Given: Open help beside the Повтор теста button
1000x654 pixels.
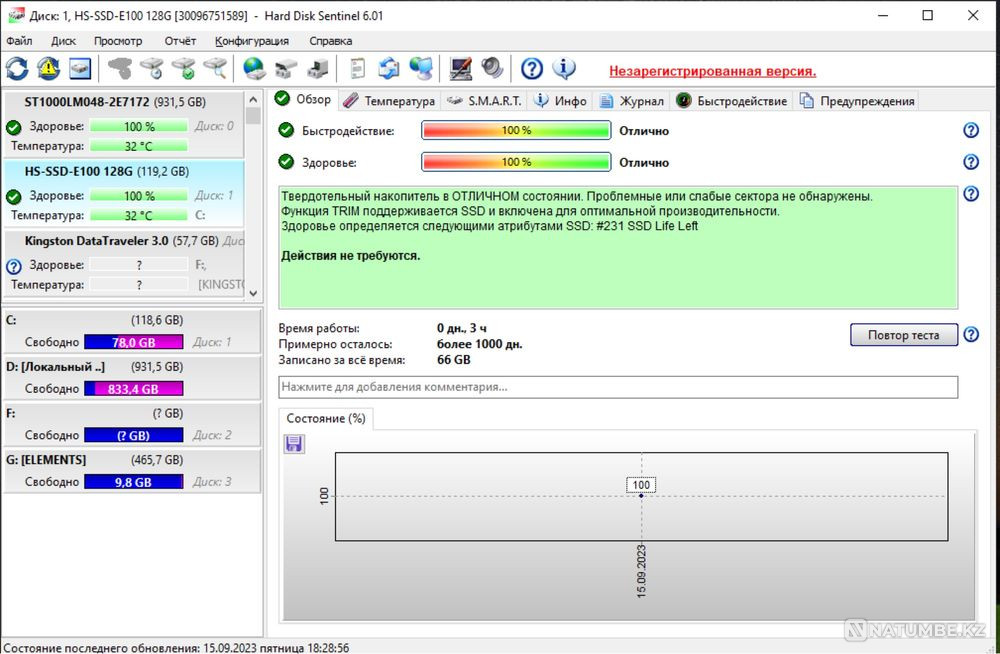Looking at the screenshot, I should tap(971, 334).
